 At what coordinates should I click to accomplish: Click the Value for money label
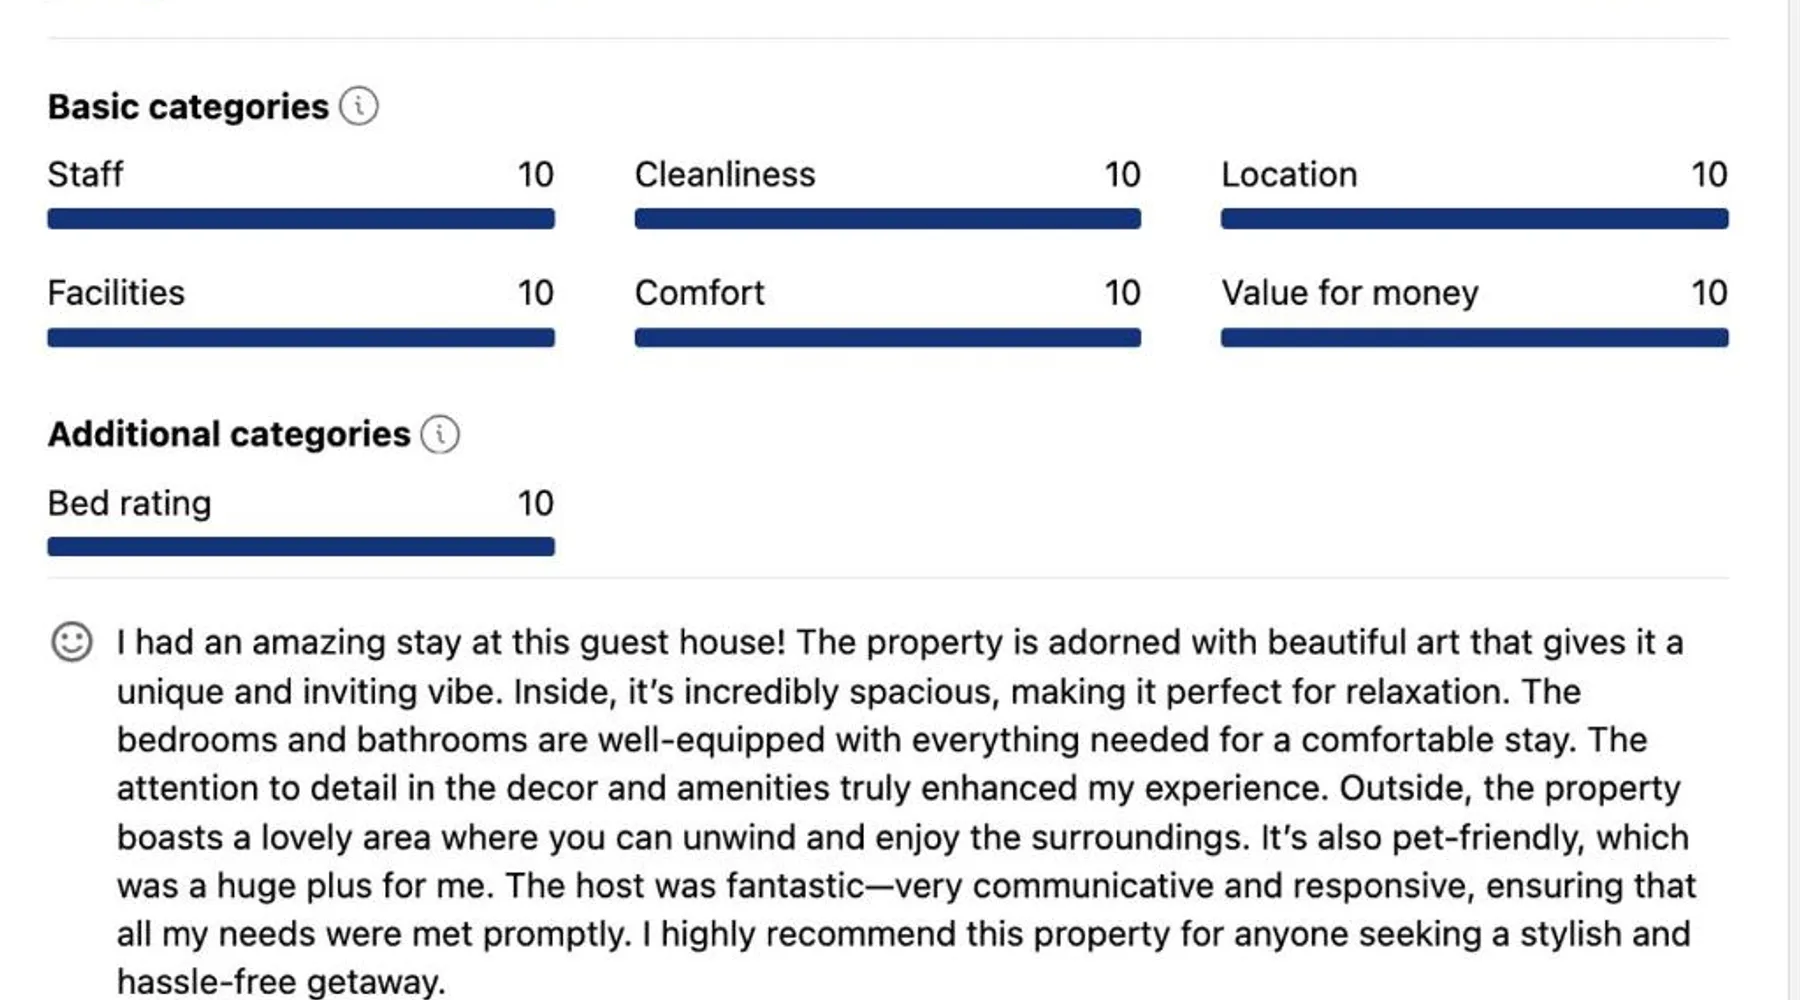tap(1349, 293)
